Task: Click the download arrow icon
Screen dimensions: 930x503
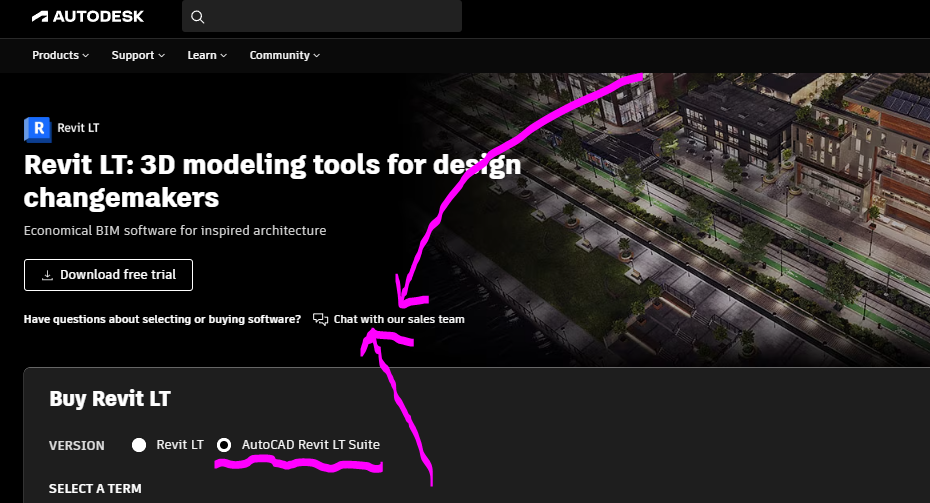Action: pos(47,275)
